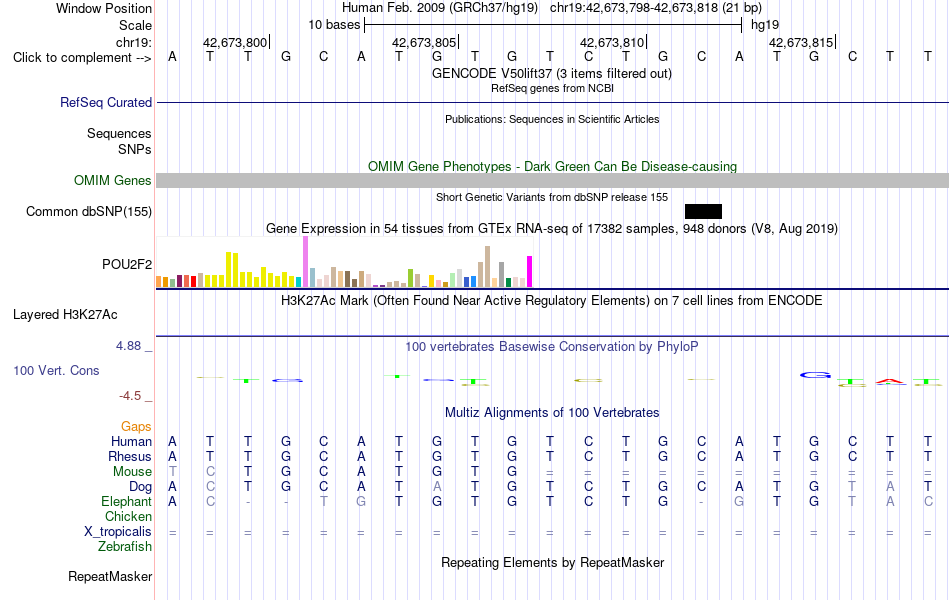Click the gray OMIM Genes bar

coord(552,181)
